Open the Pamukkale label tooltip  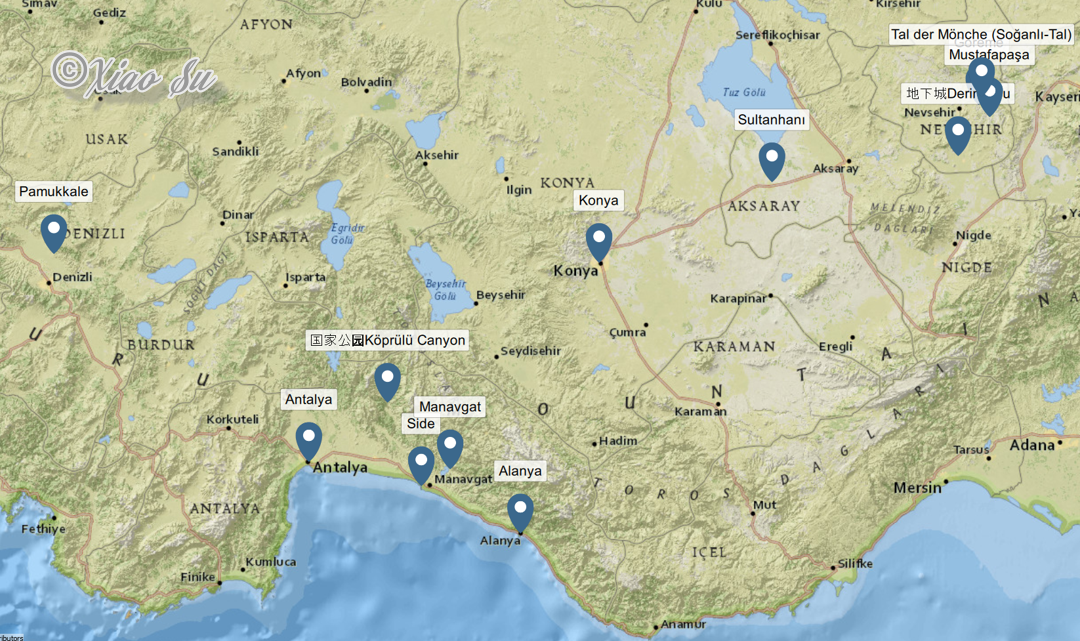coord(54,191)
